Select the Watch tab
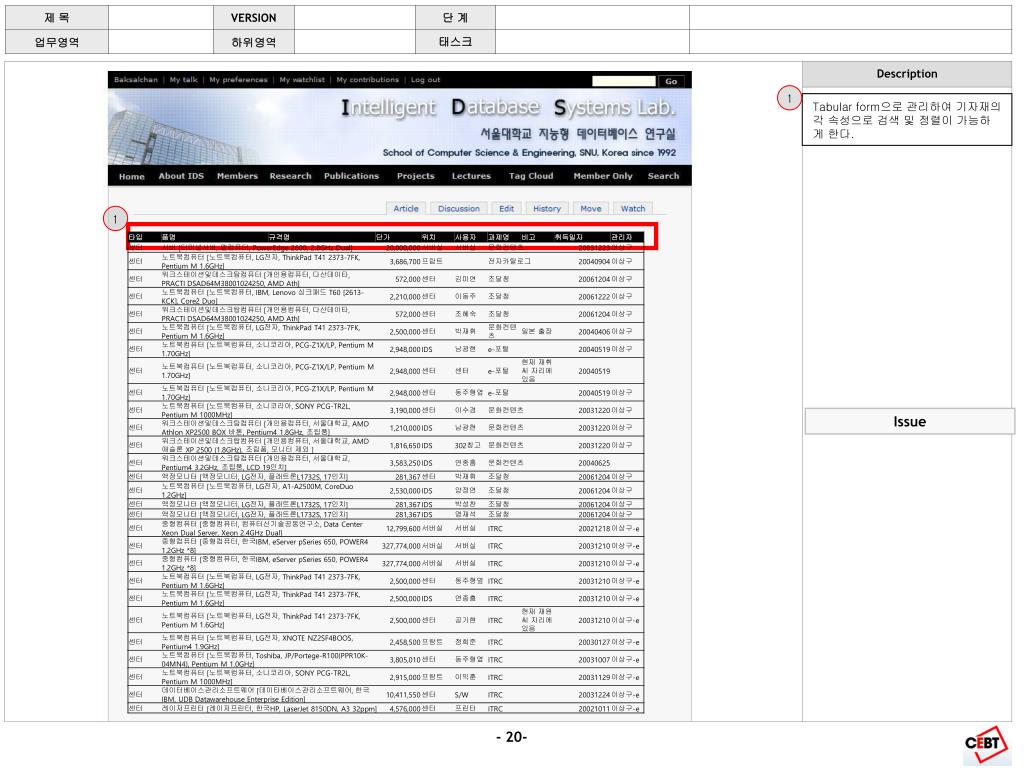This screenshot has height=768, width=1024. [632, 208]
